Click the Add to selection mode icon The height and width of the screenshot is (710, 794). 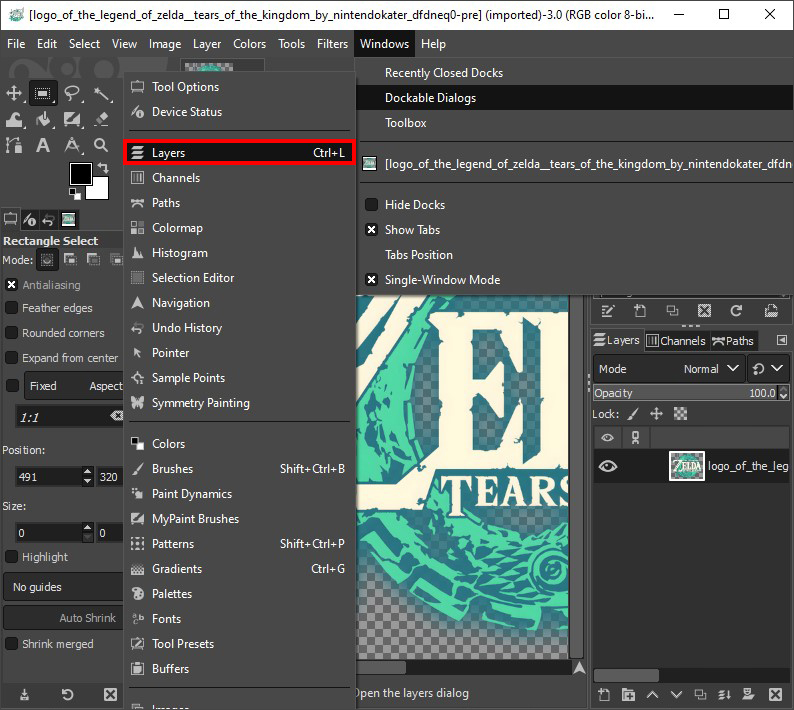tap(70, 260)
